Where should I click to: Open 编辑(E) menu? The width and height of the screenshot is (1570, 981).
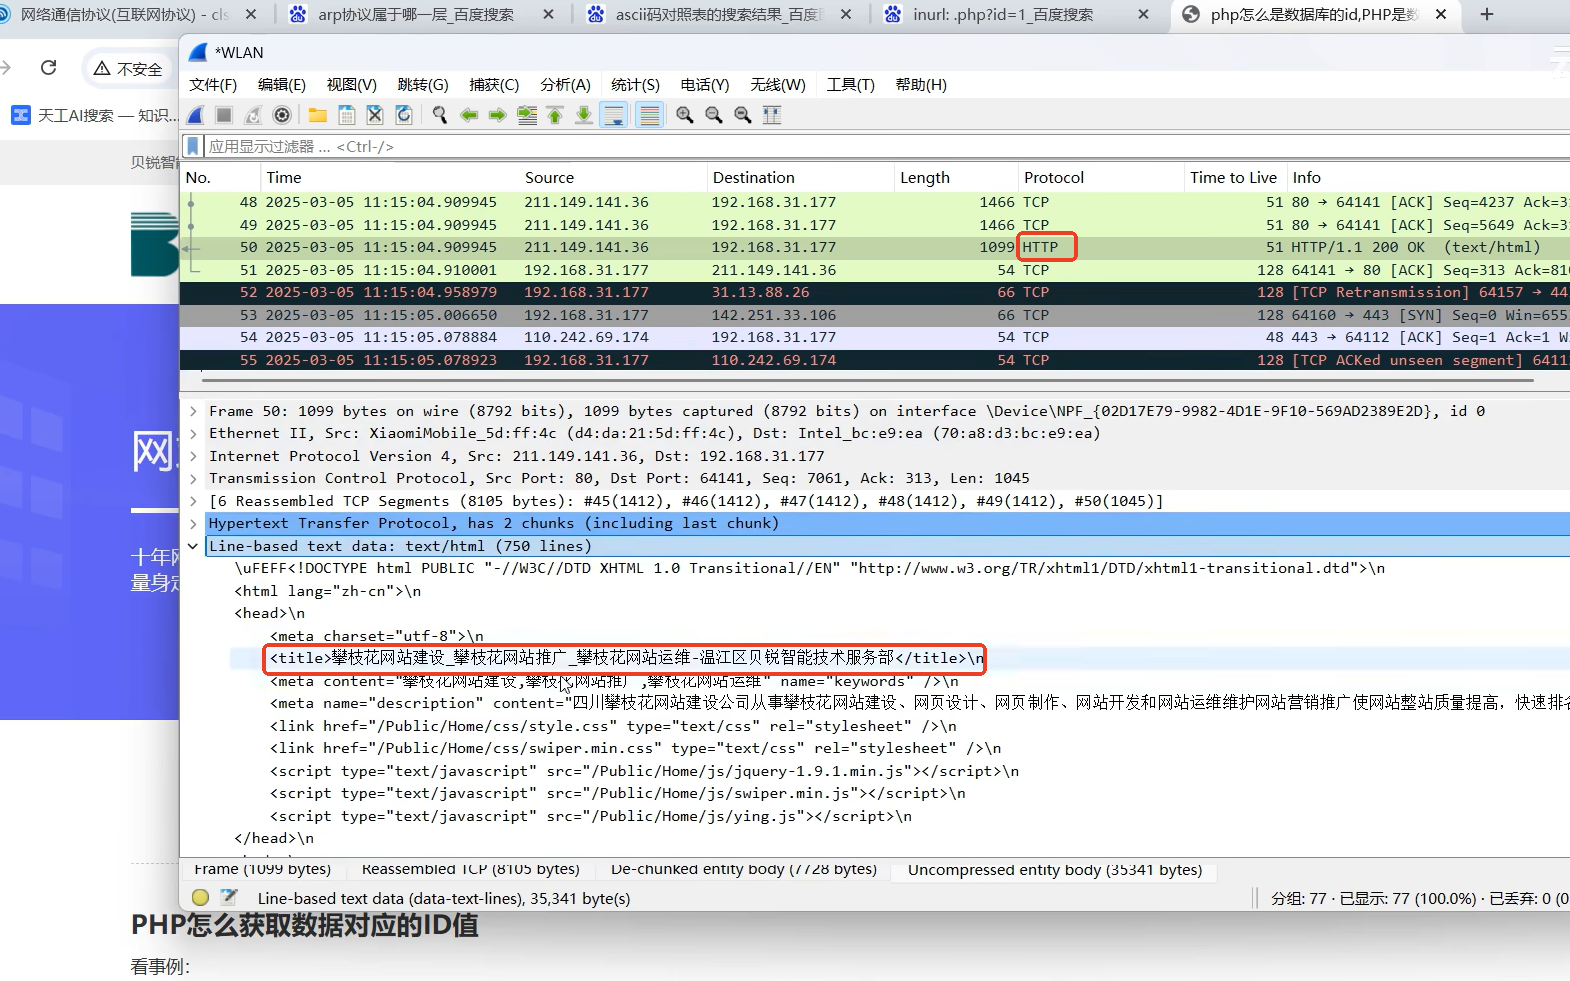[x=282, y=84]
